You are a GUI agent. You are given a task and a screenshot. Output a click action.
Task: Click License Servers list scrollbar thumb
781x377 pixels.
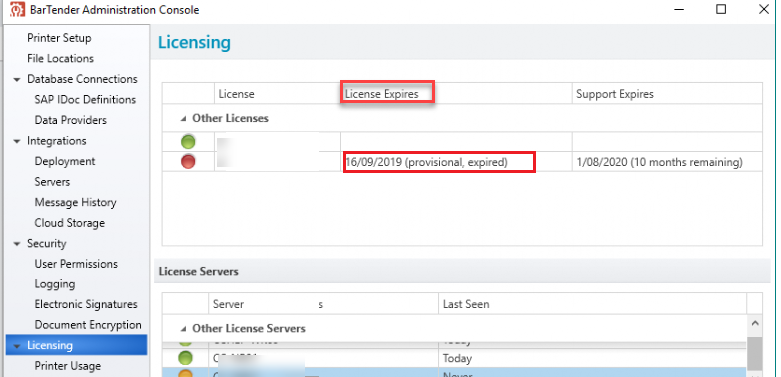coord(755,354)
